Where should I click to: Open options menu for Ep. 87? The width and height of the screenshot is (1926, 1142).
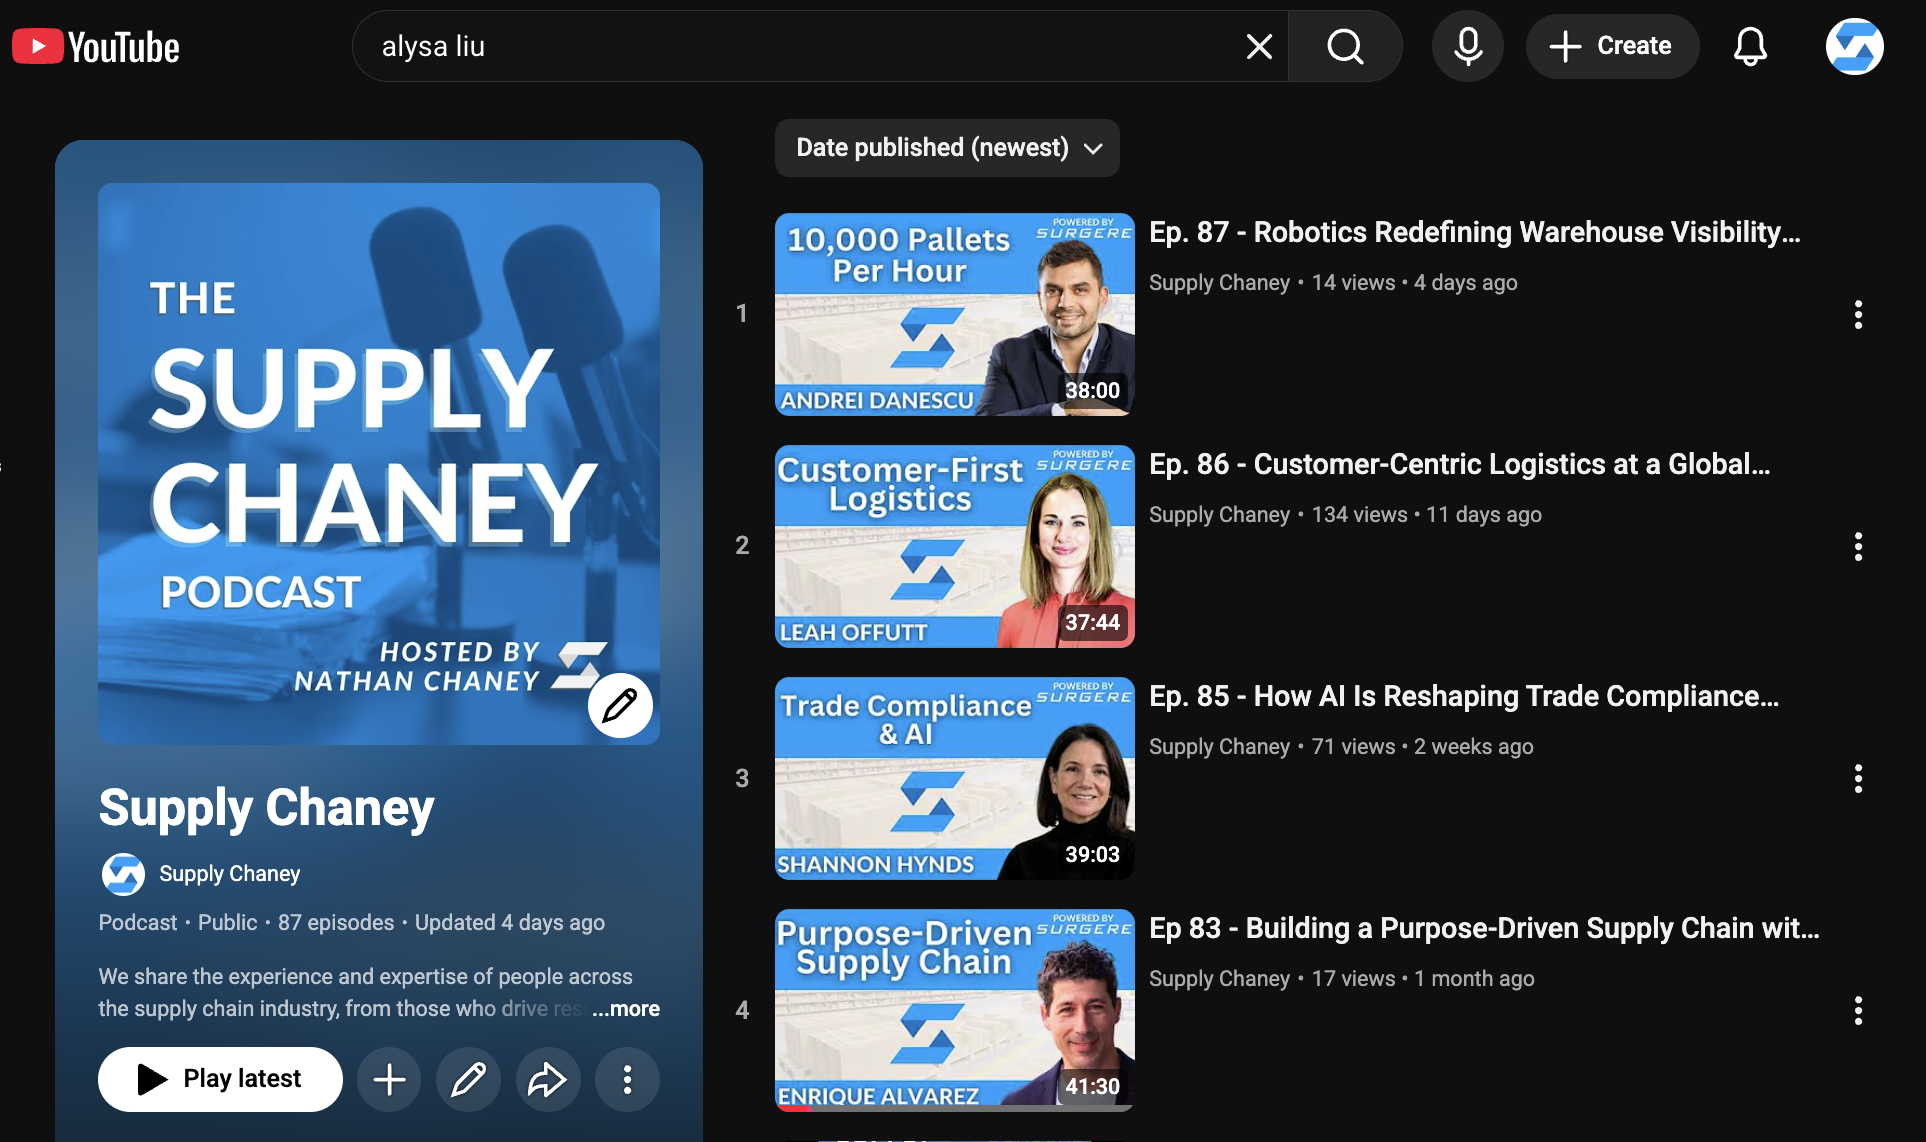click(1858, 314)
